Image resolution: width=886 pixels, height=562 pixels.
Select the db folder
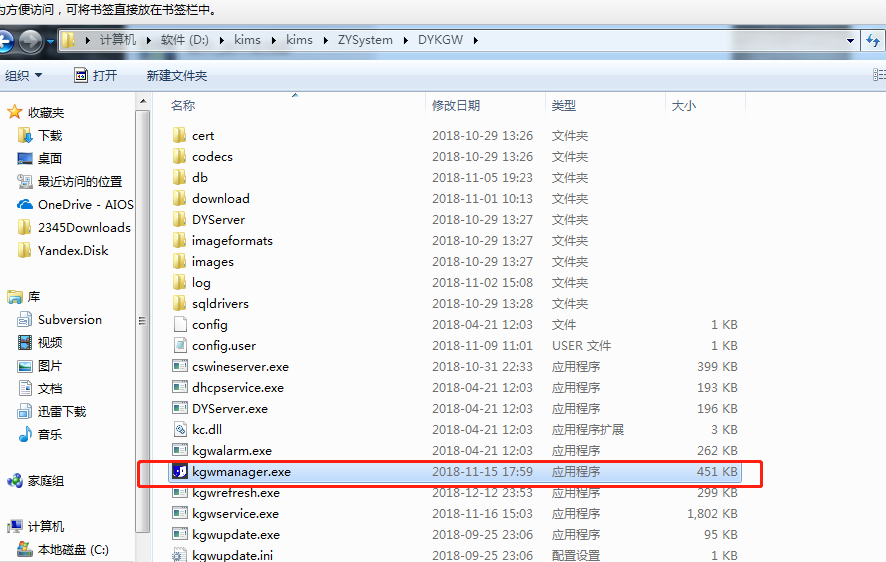(199, 177)
